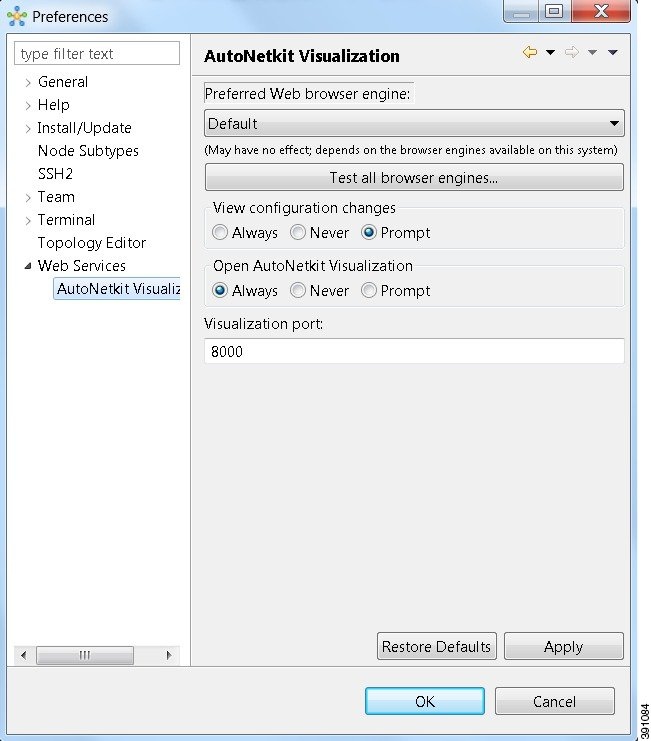Click the forward navigation arrow icon
This screenshot has height=741, width=651.
(572, 52)
